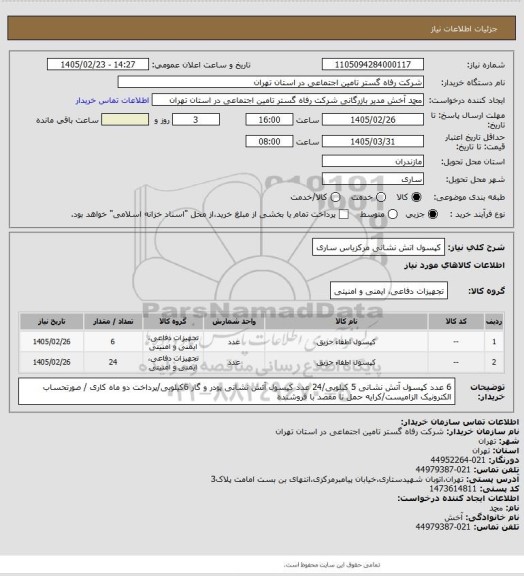Click need date 1405/02/26 in row 2

[51, 362]
